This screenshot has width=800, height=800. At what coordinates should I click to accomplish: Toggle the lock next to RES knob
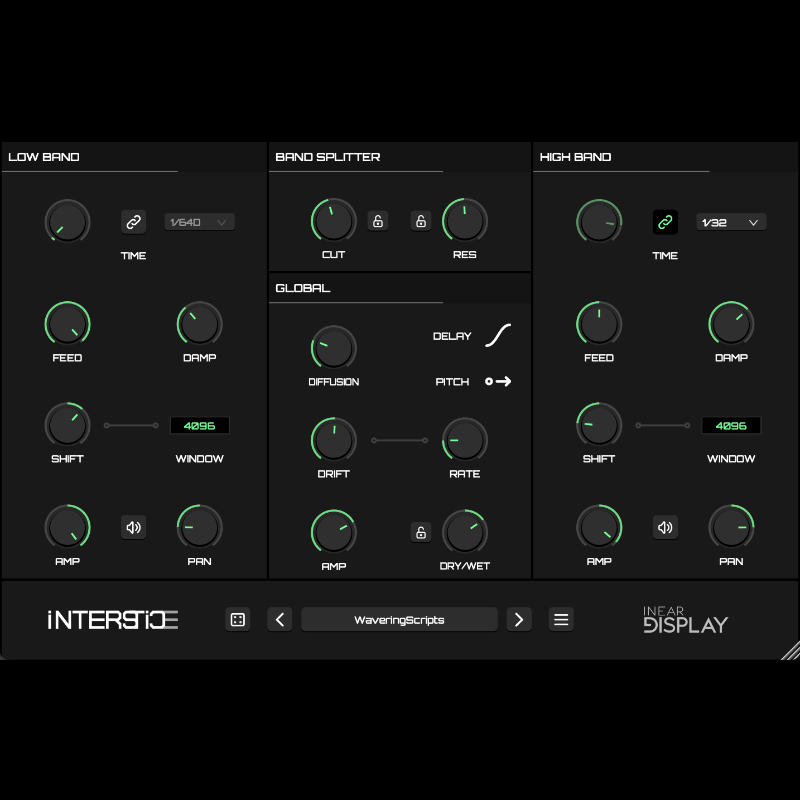[421, 221]
